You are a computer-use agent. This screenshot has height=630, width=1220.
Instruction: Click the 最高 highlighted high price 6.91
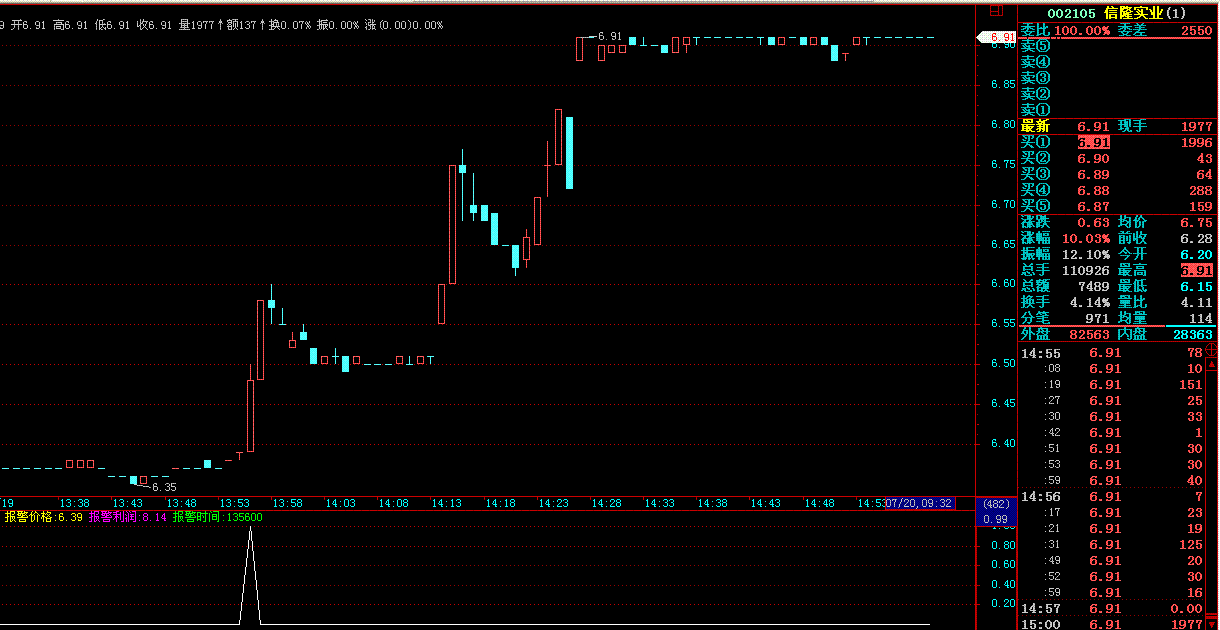1196,270
